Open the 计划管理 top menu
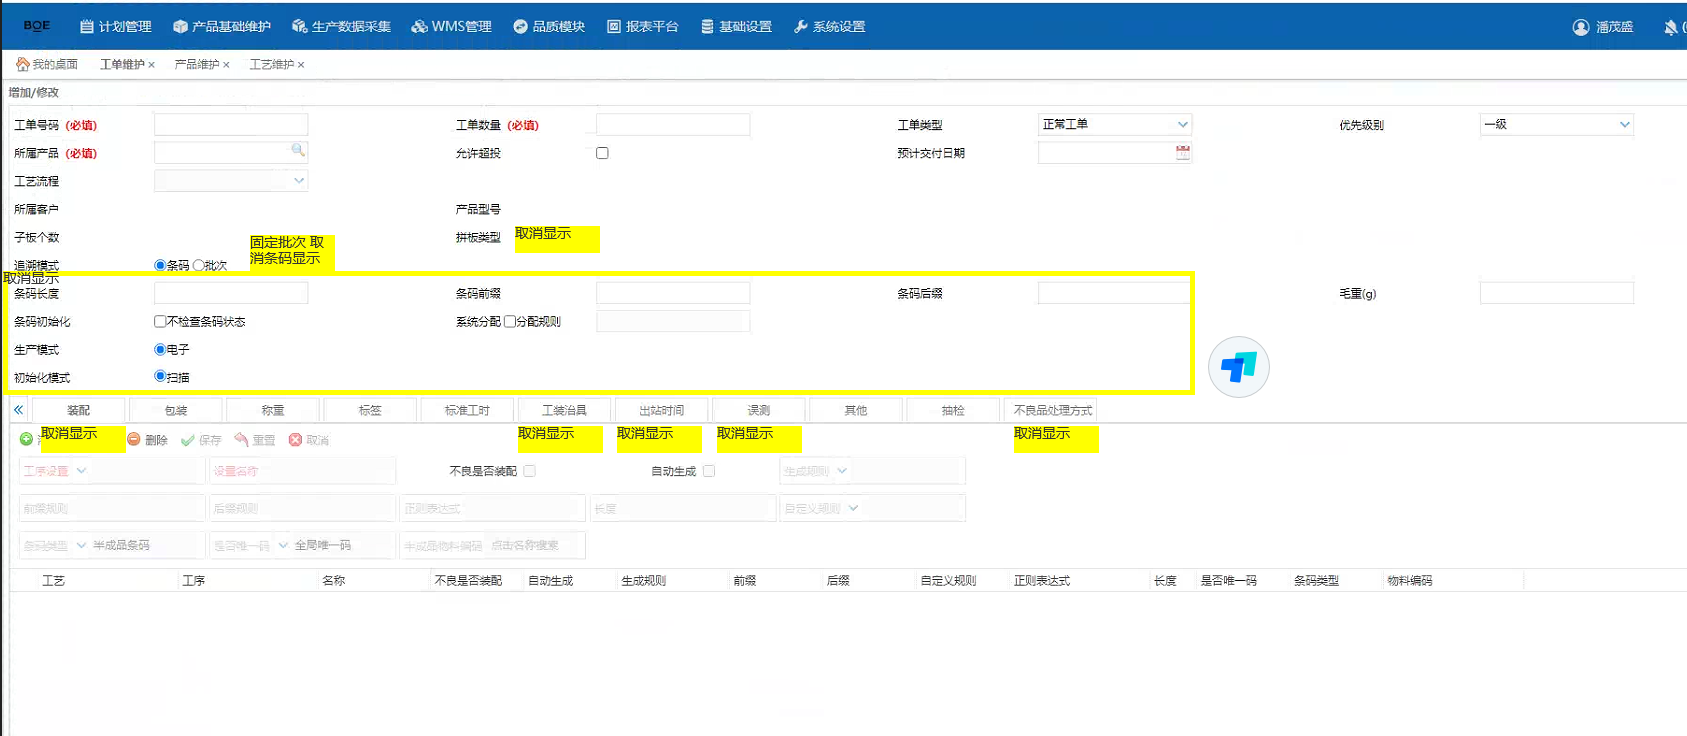Viewport: 1687px width, 736px height. 115,27
